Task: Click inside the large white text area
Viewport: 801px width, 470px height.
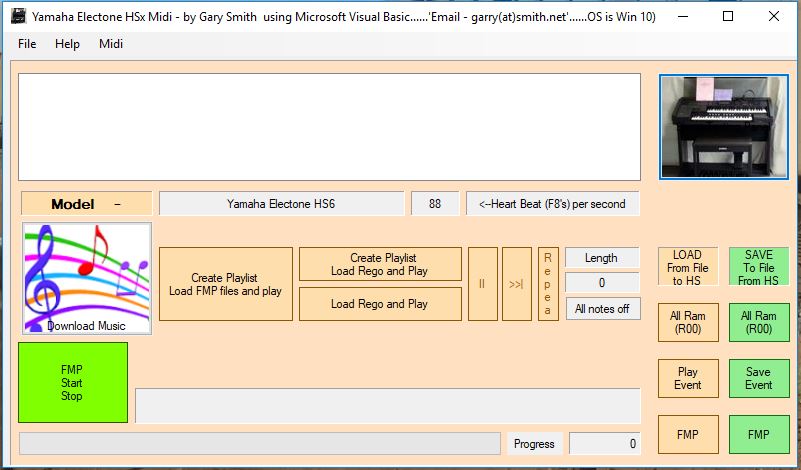Action: pyautogui.click(x=330, y=126)
